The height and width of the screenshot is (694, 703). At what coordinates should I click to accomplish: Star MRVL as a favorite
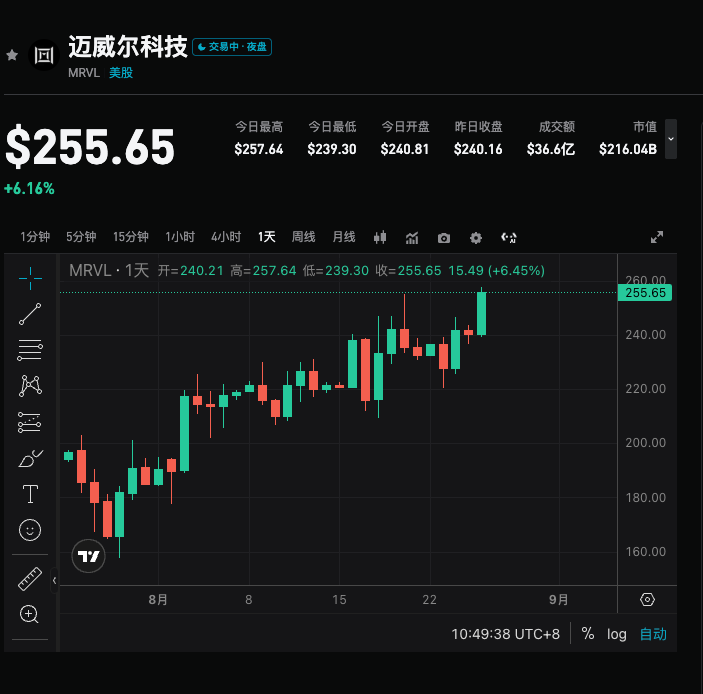point(12,55)
